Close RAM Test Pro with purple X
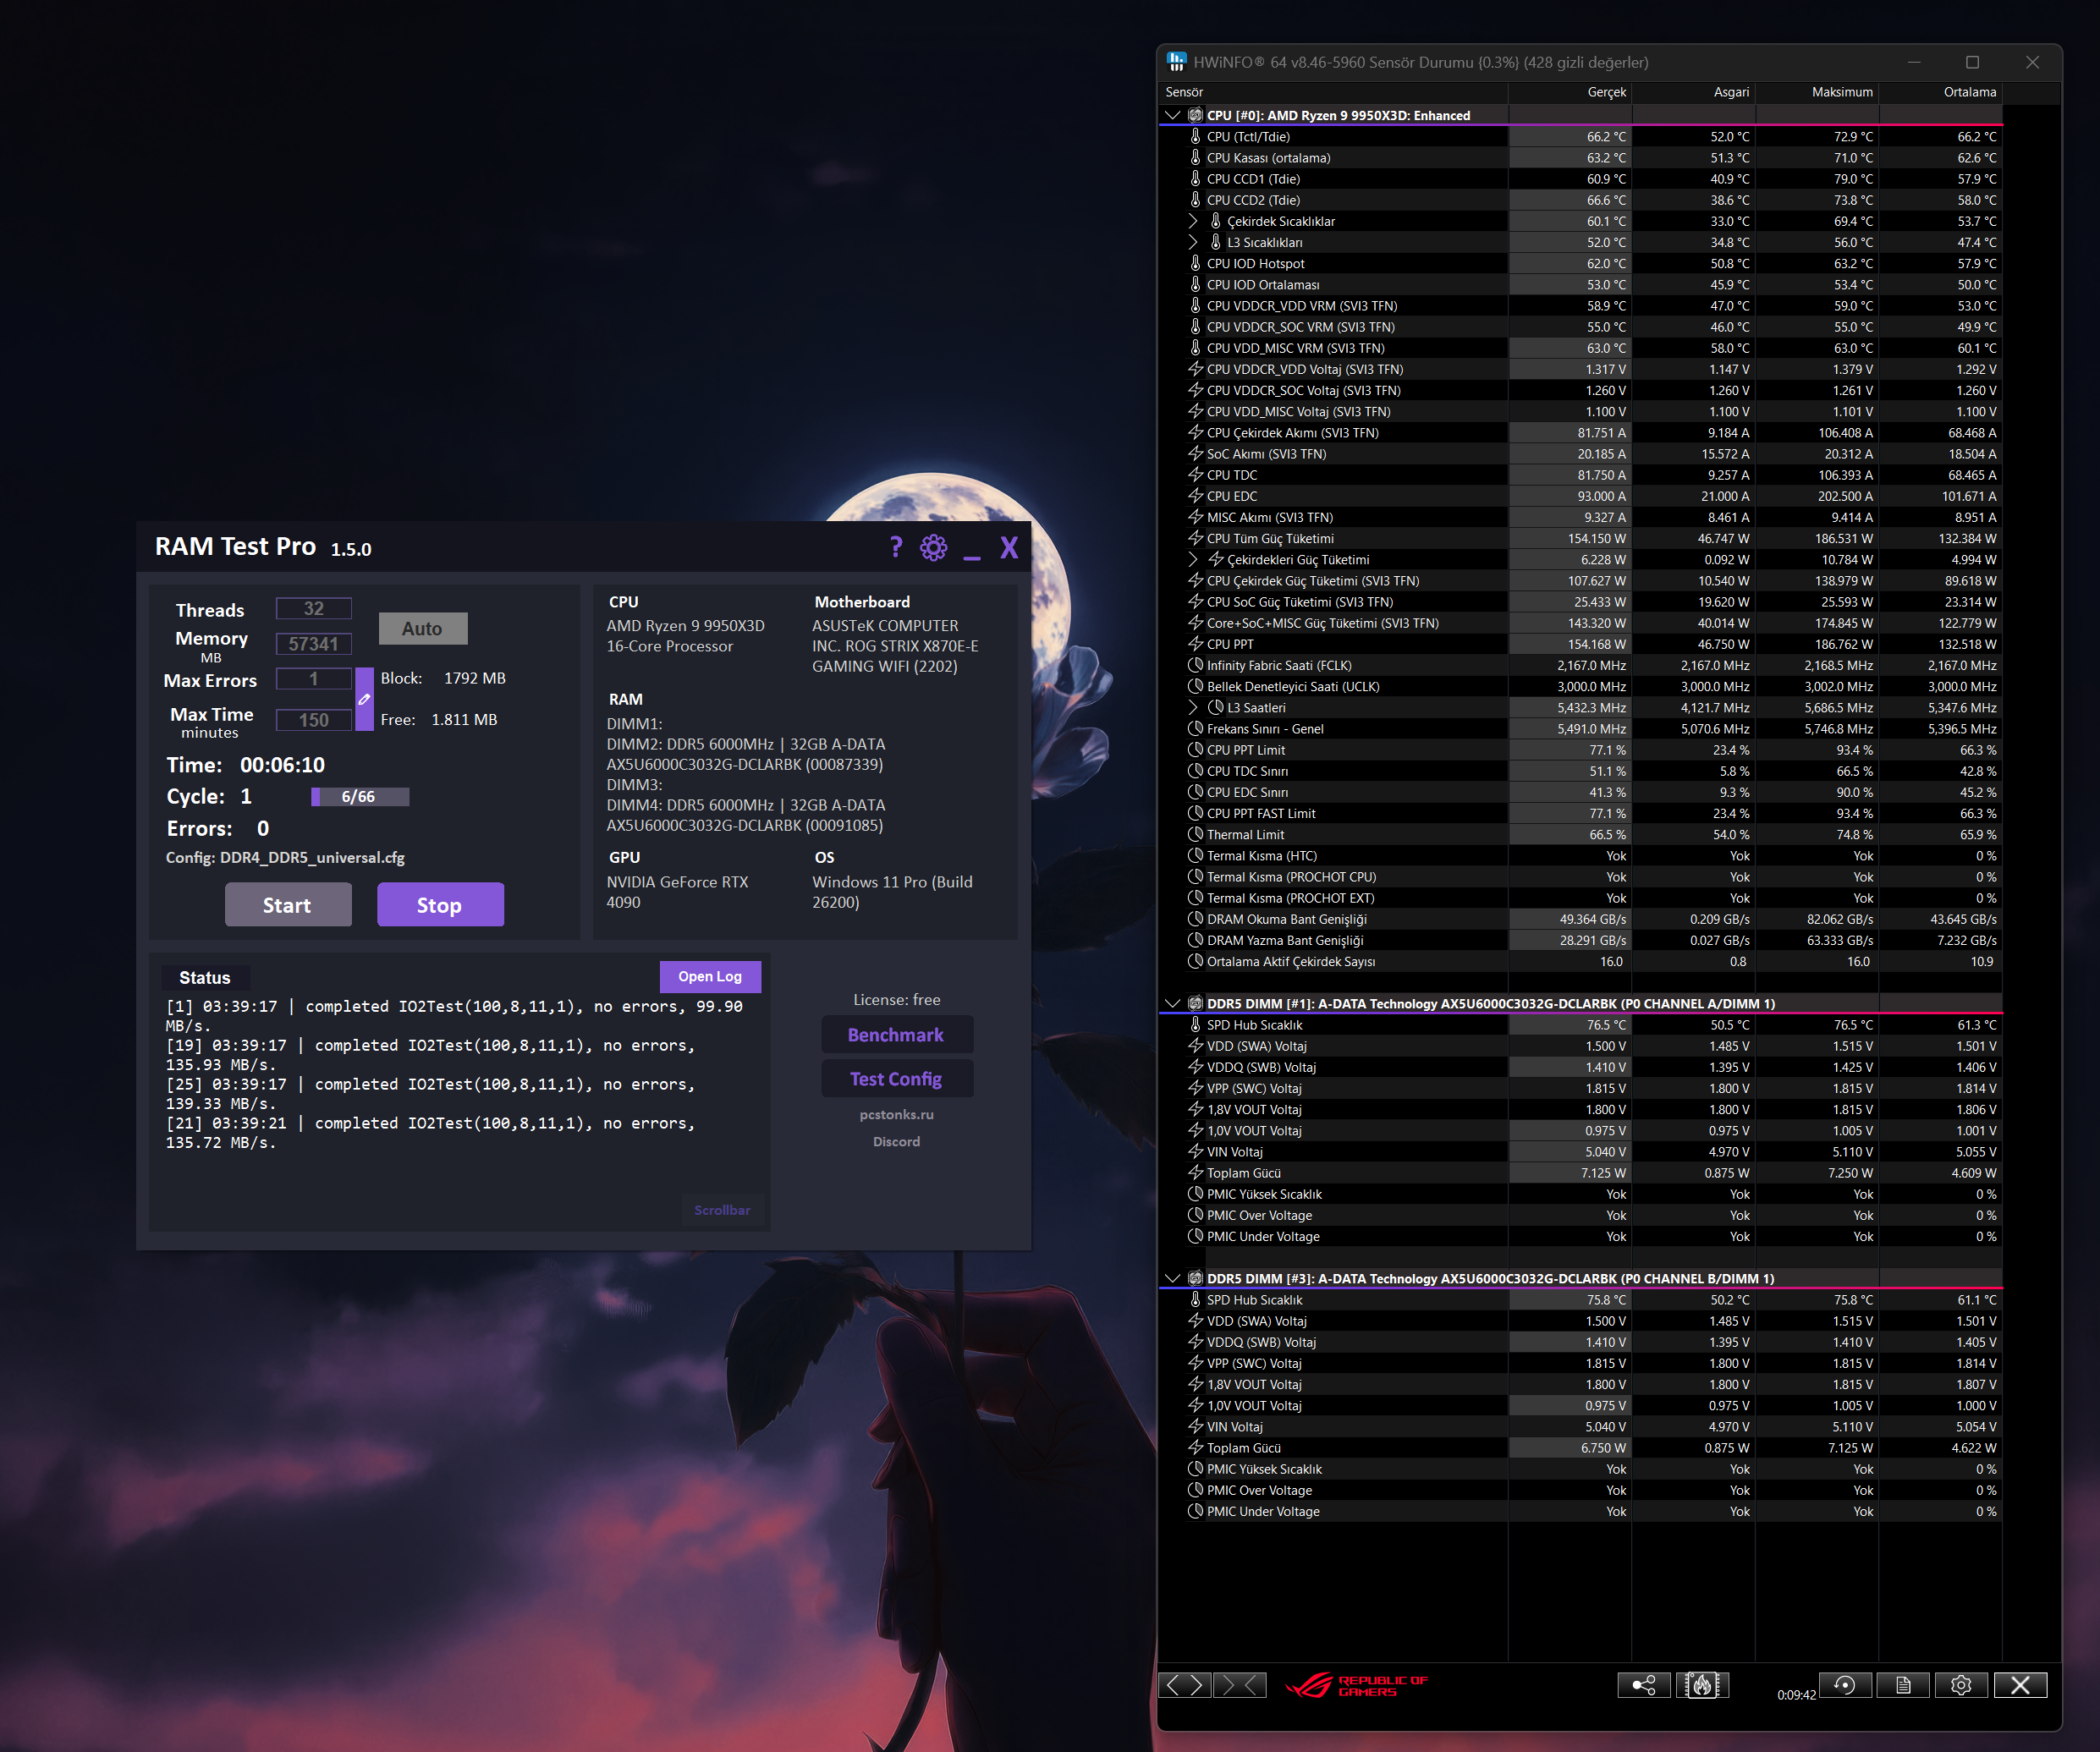This screenshot has height=1752, width=2100. point(1009,547)
